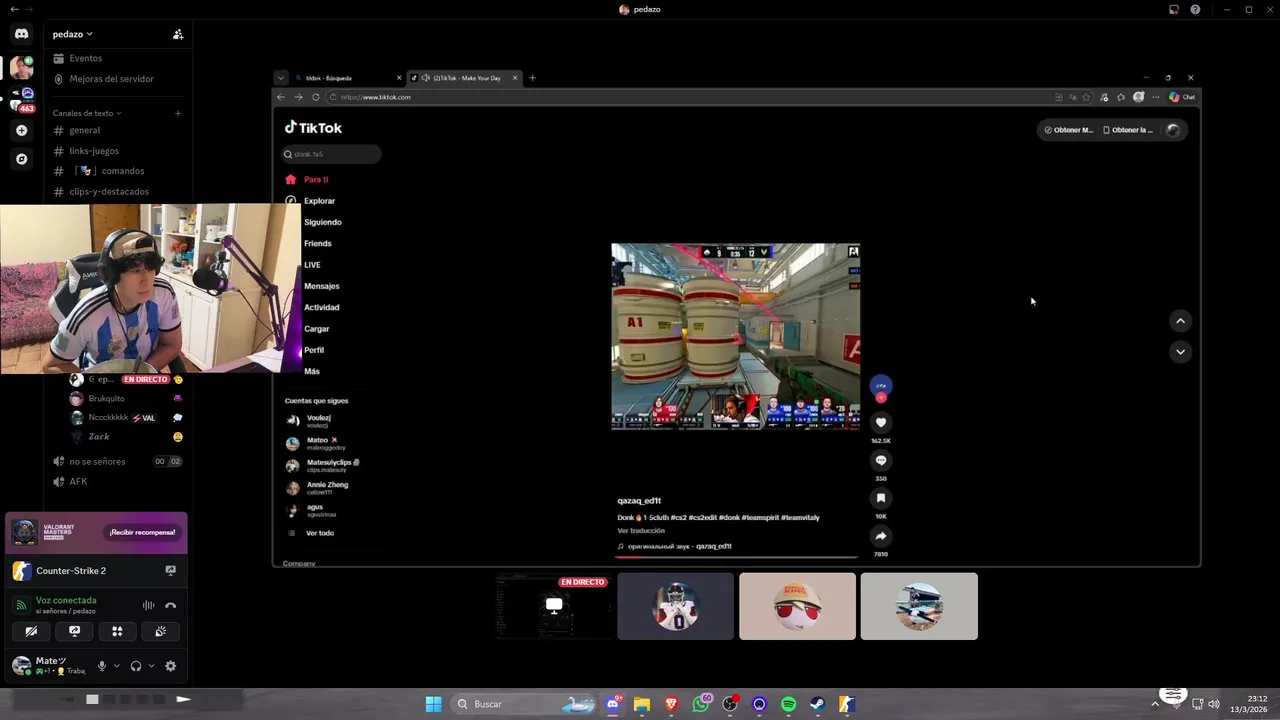
Task: Open Discord help icon in title bar
Action: [1195, 9]
